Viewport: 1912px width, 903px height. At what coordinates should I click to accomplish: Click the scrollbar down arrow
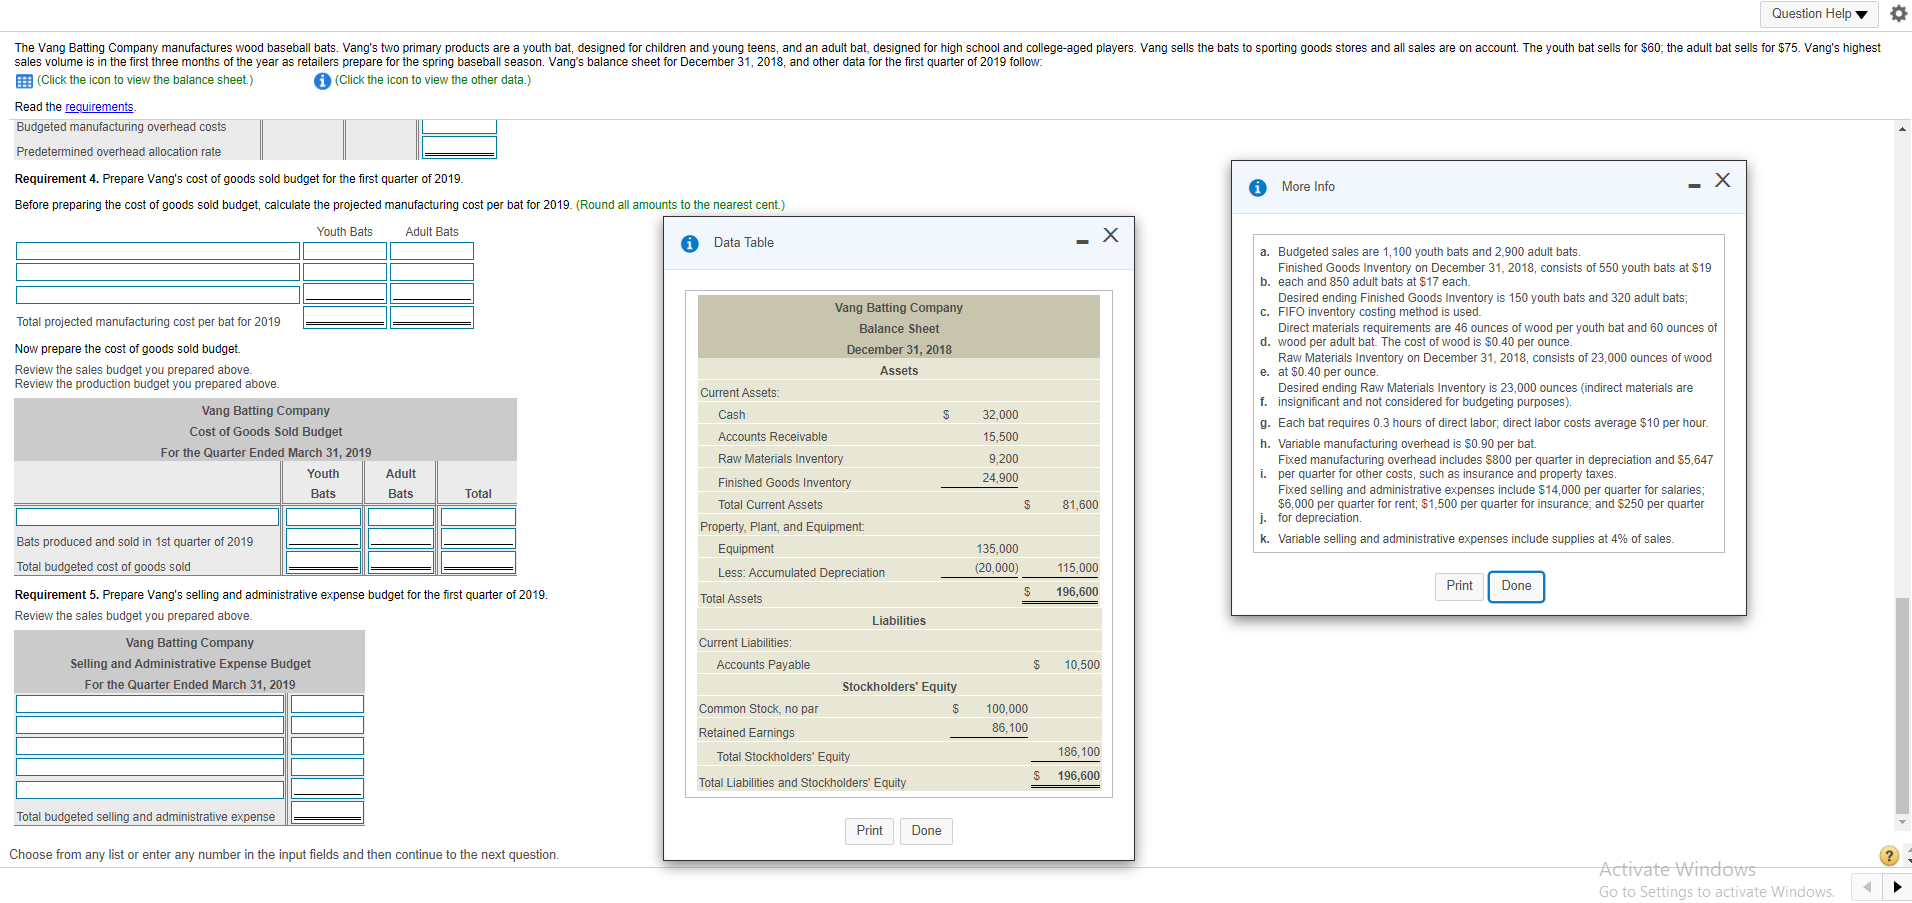click(x=1902, y=823)
